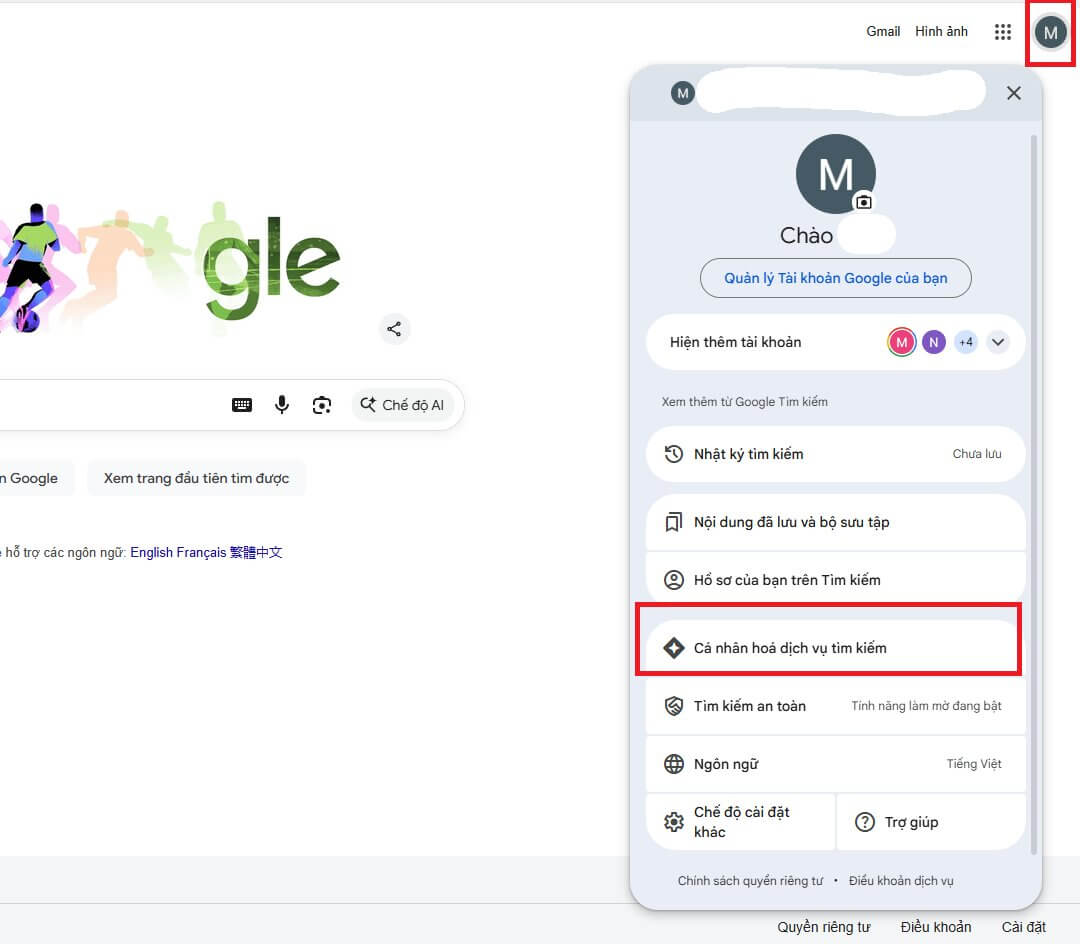This screenshot has height=944, width=1080.
Task: Click the account panel vertical scrollbar
Action: tap(1033, 494)
